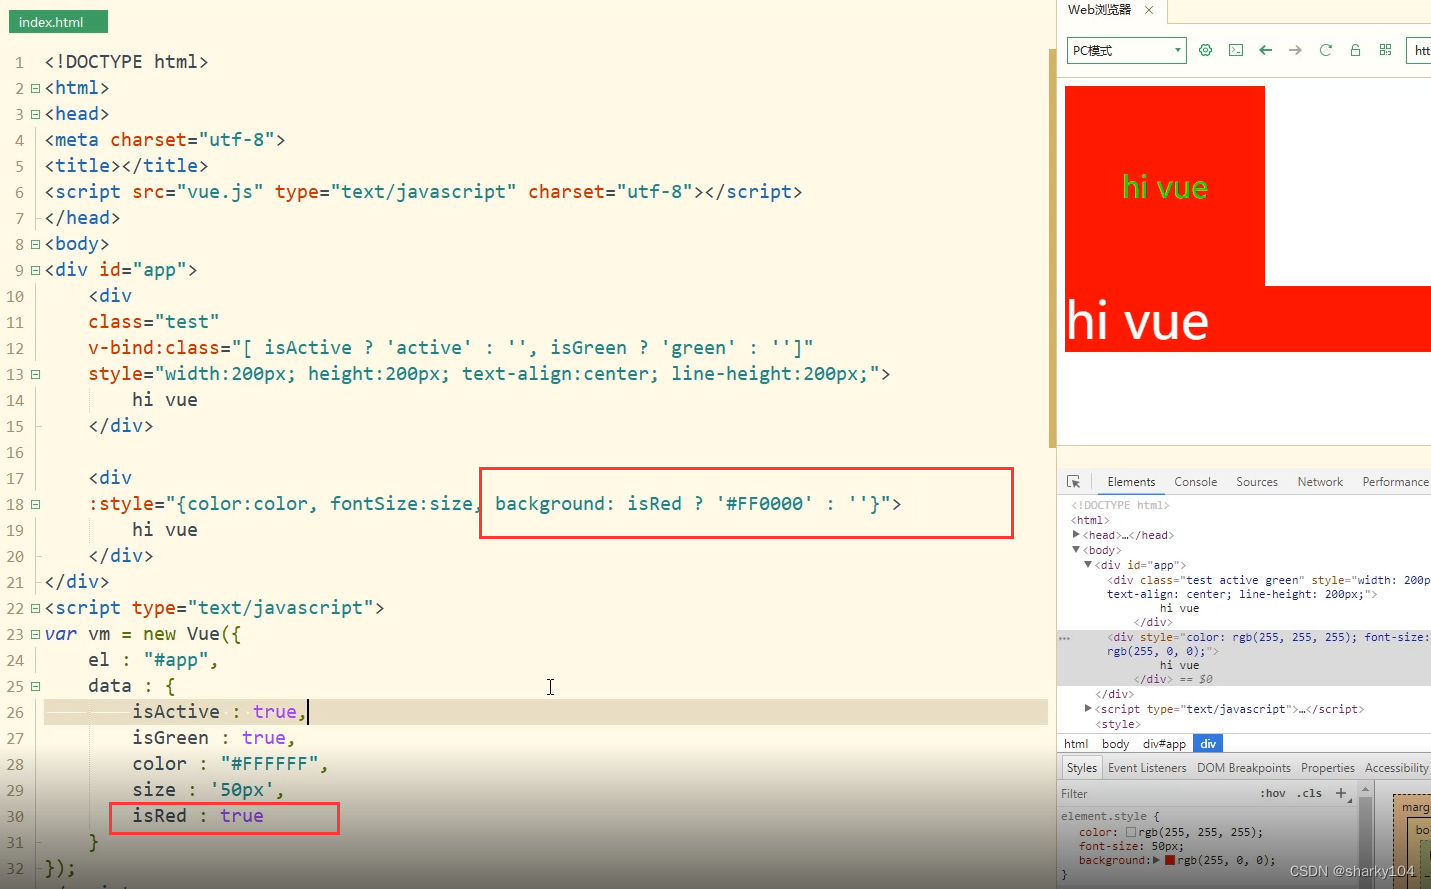Click the large white "hi vue" preview text
The image size is (1431, 889).
[1137, 321]
